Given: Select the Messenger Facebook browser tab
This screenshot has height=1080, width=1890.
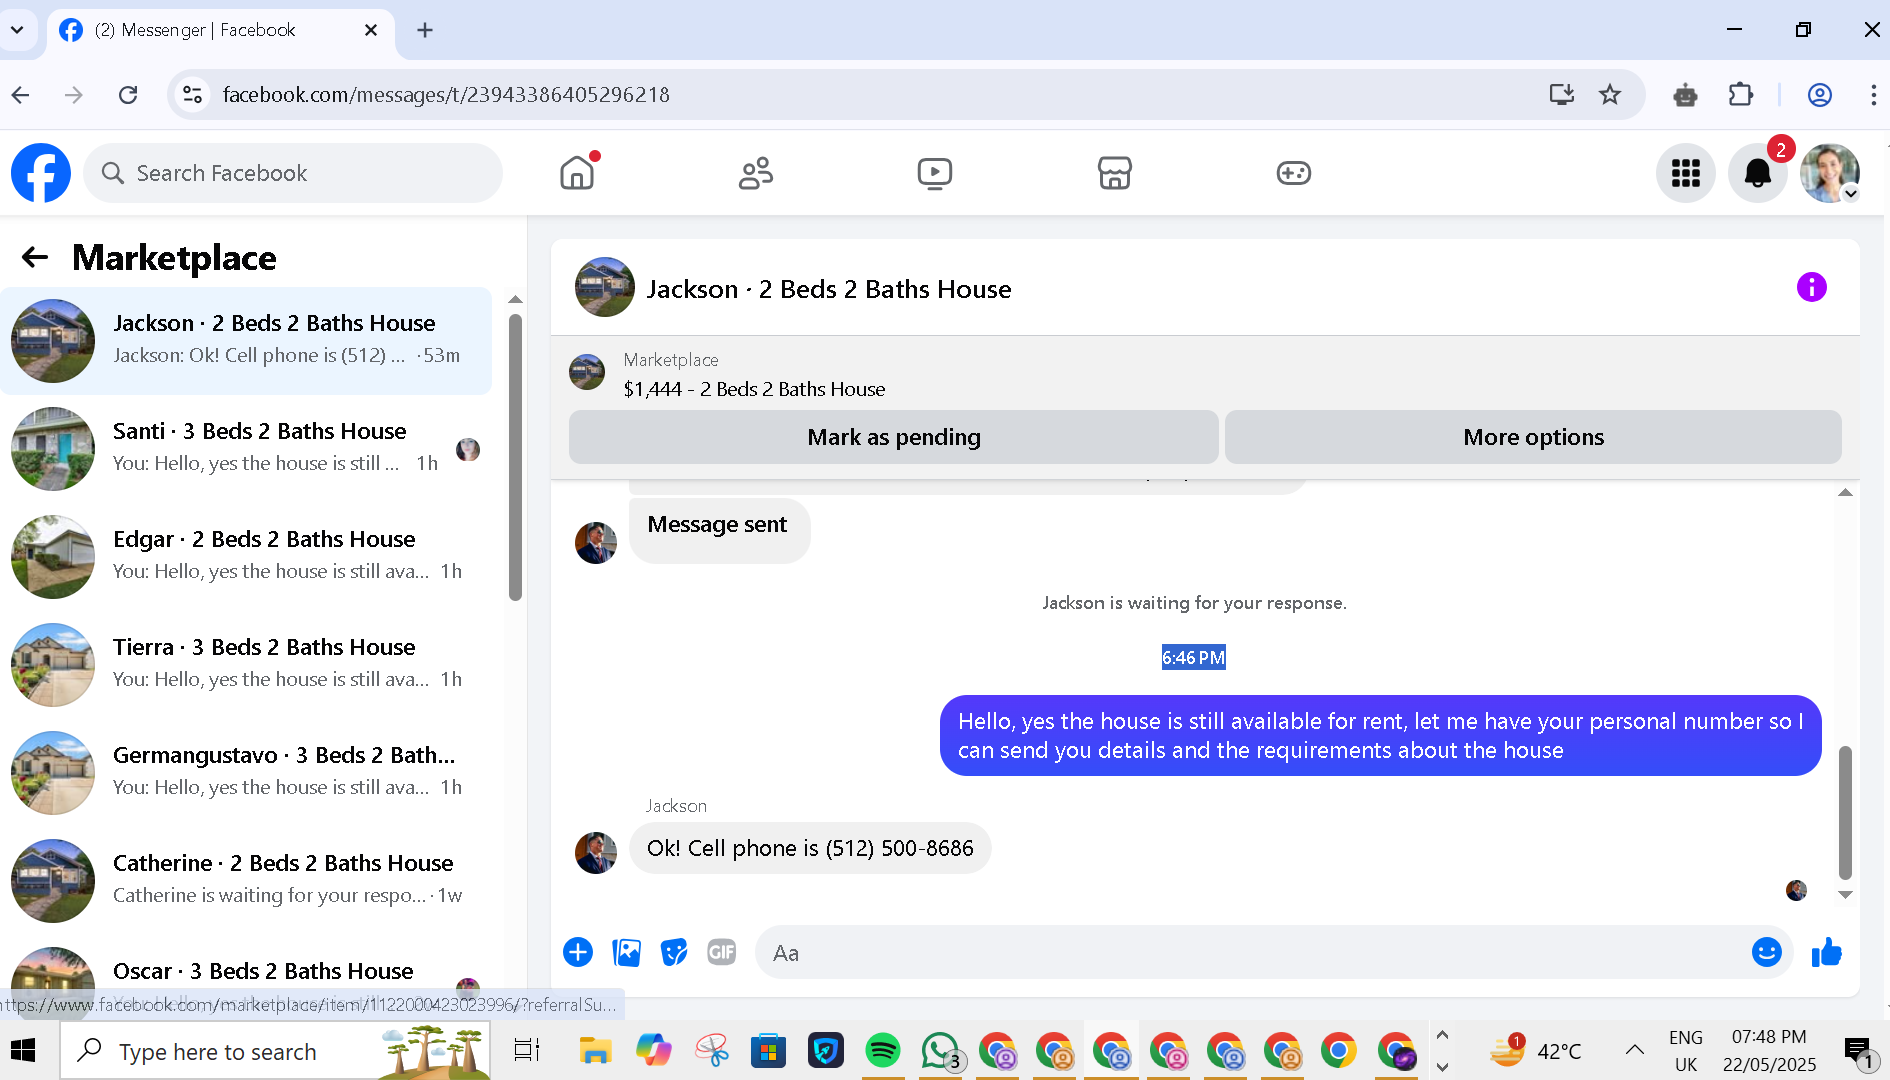Looking at the screenshot, I should click(220, 30).
